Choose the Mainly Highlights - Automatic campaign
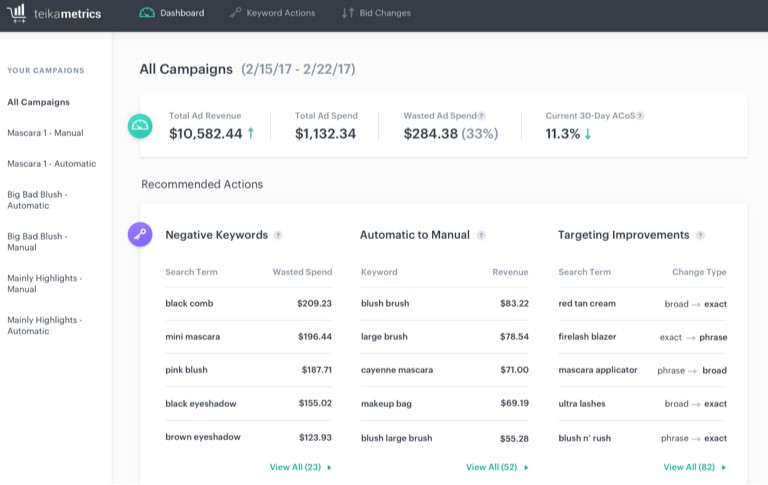 (45, 325)
